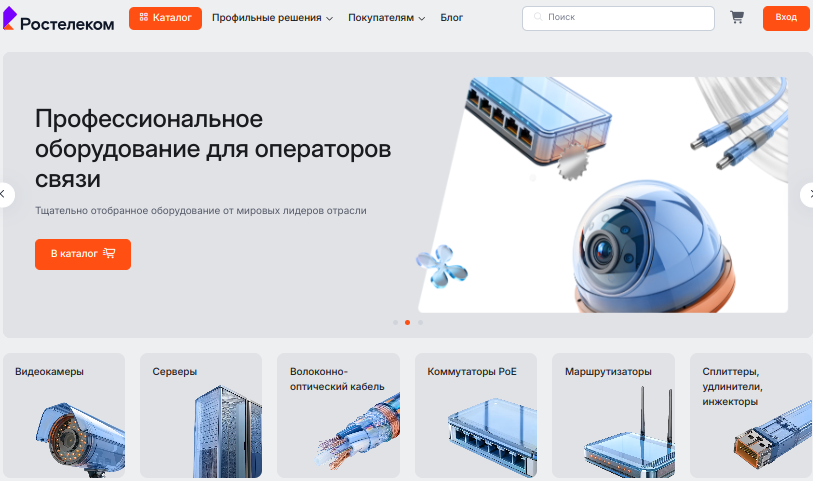The width and height of the screenshot is (813, 481).
Task: Expand Профильные решения menu
Action: tap(272, 18)
